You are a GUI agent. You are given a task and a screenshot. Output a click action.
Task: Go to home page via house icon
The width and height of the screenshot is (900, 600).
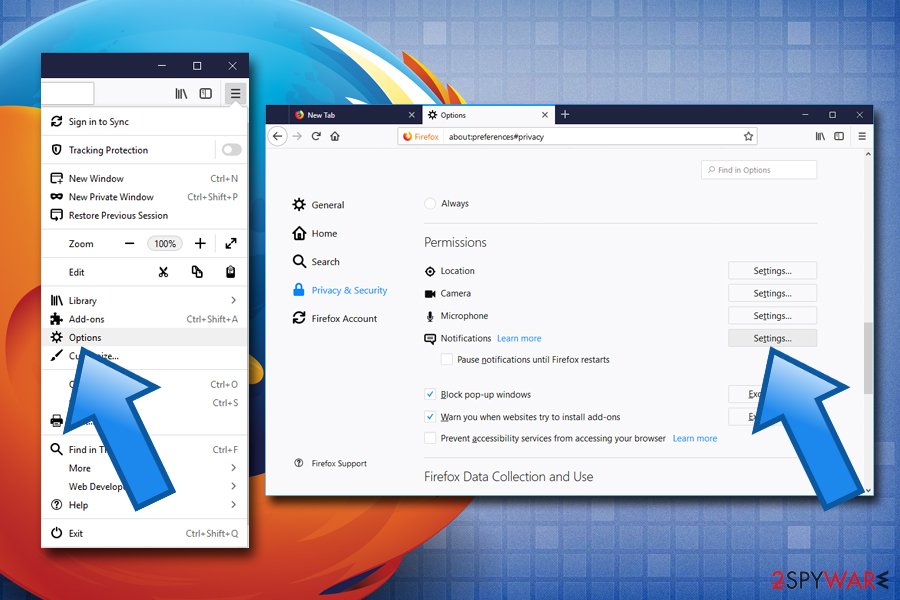(x=335, y=136)
